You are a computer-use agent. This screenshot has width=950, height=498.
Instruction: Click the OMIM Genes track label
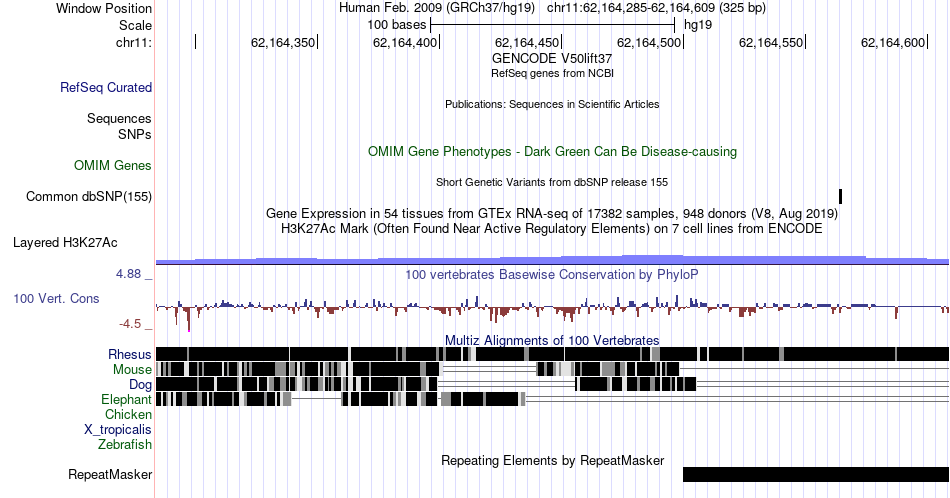113,165
